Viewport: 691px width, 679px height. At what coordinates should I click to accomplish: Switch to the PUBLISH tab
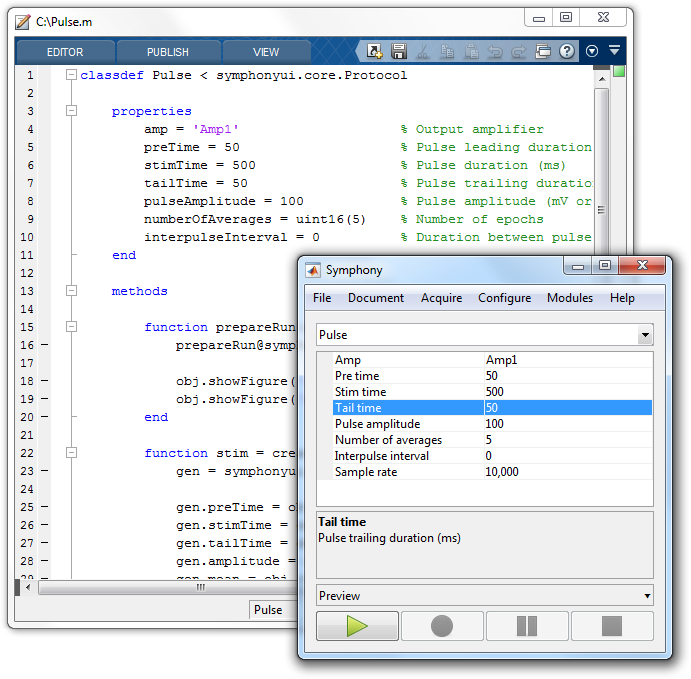(167, 52)
